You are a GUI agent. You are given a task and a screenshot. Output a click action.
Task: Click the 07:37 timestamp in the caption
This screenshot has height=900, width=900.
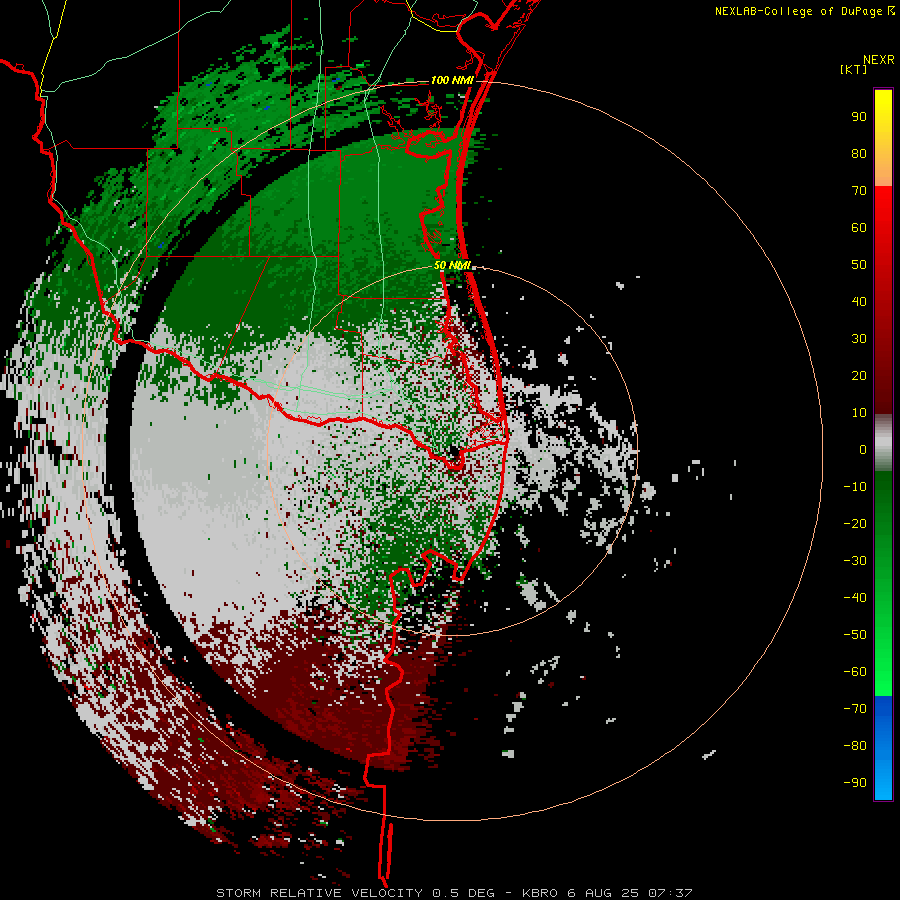pos(670,893)
